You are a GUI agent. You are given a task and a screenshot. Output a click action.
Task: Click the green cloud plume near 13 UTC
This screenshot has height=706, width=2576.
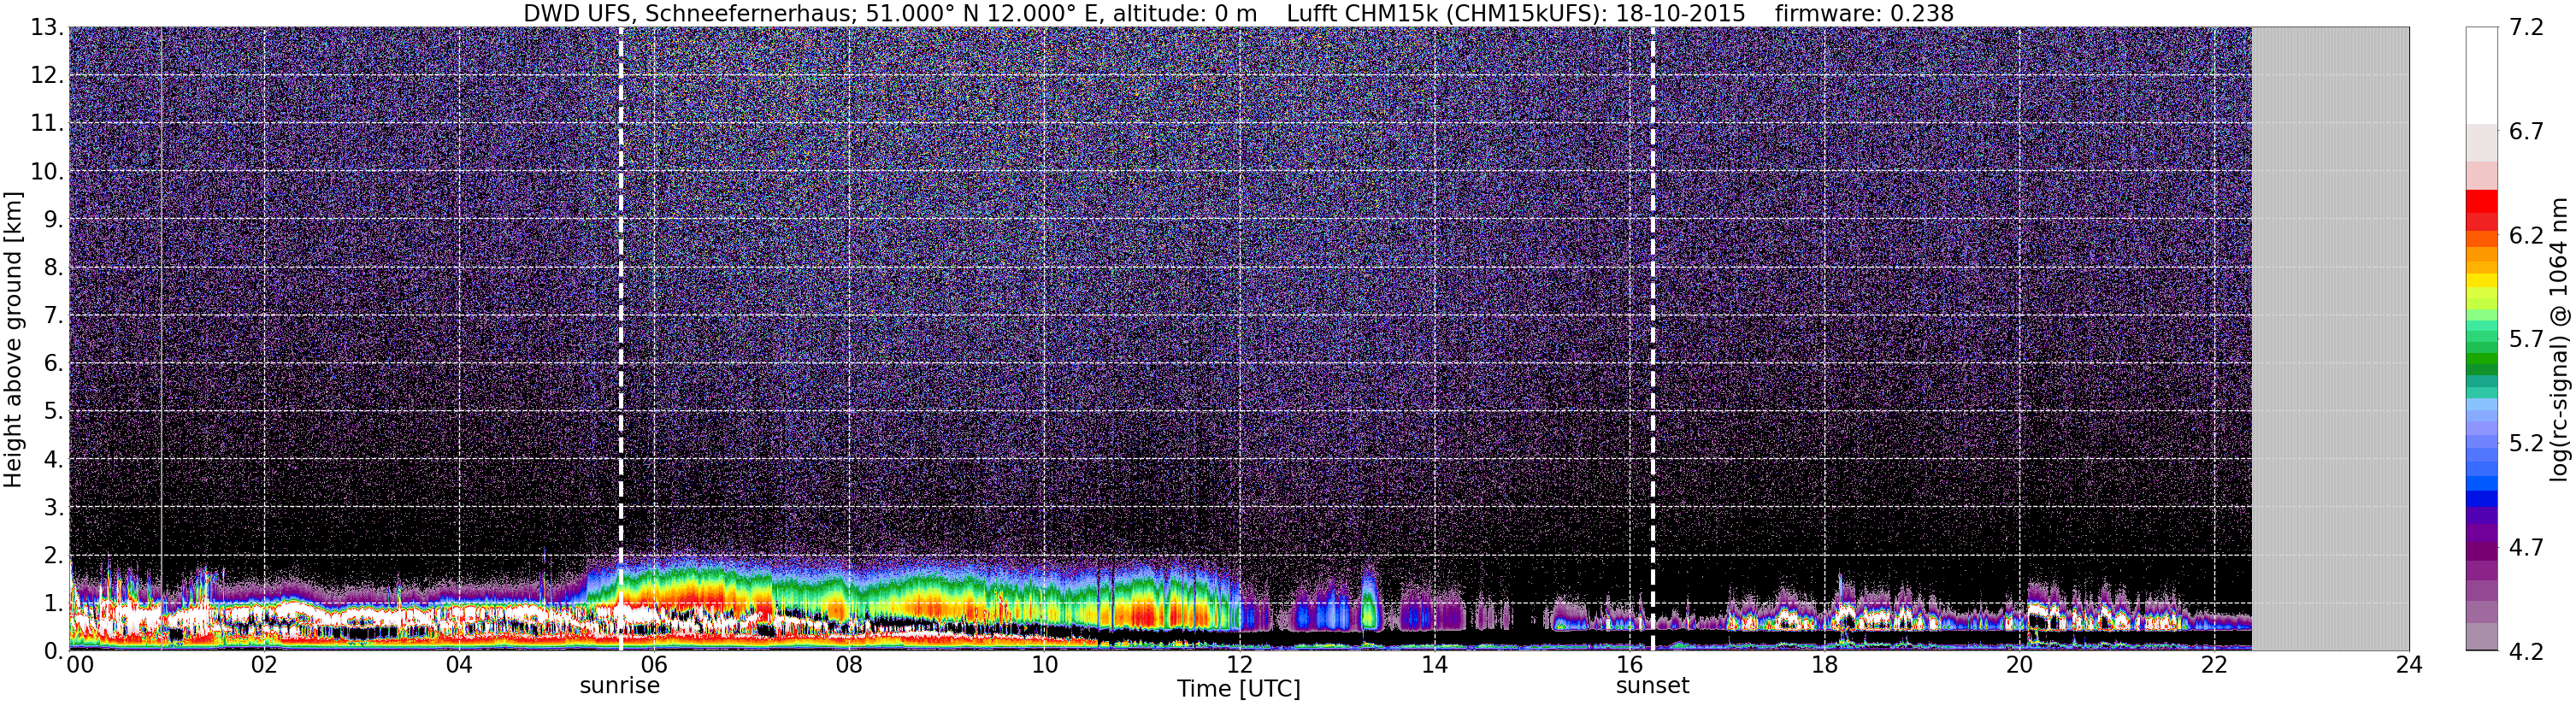tap(1368, 602)
